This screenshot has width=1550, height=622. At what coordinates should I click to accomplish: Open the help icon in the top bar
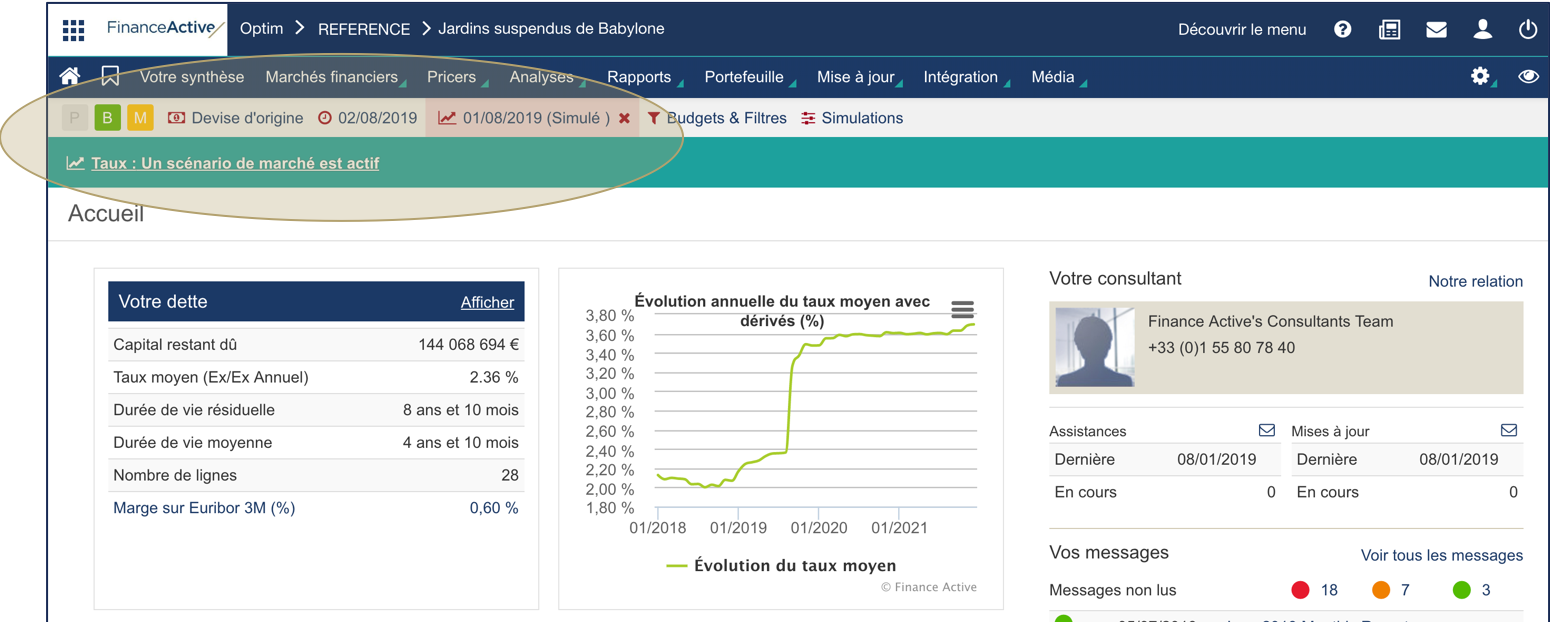click(1342, 29)
